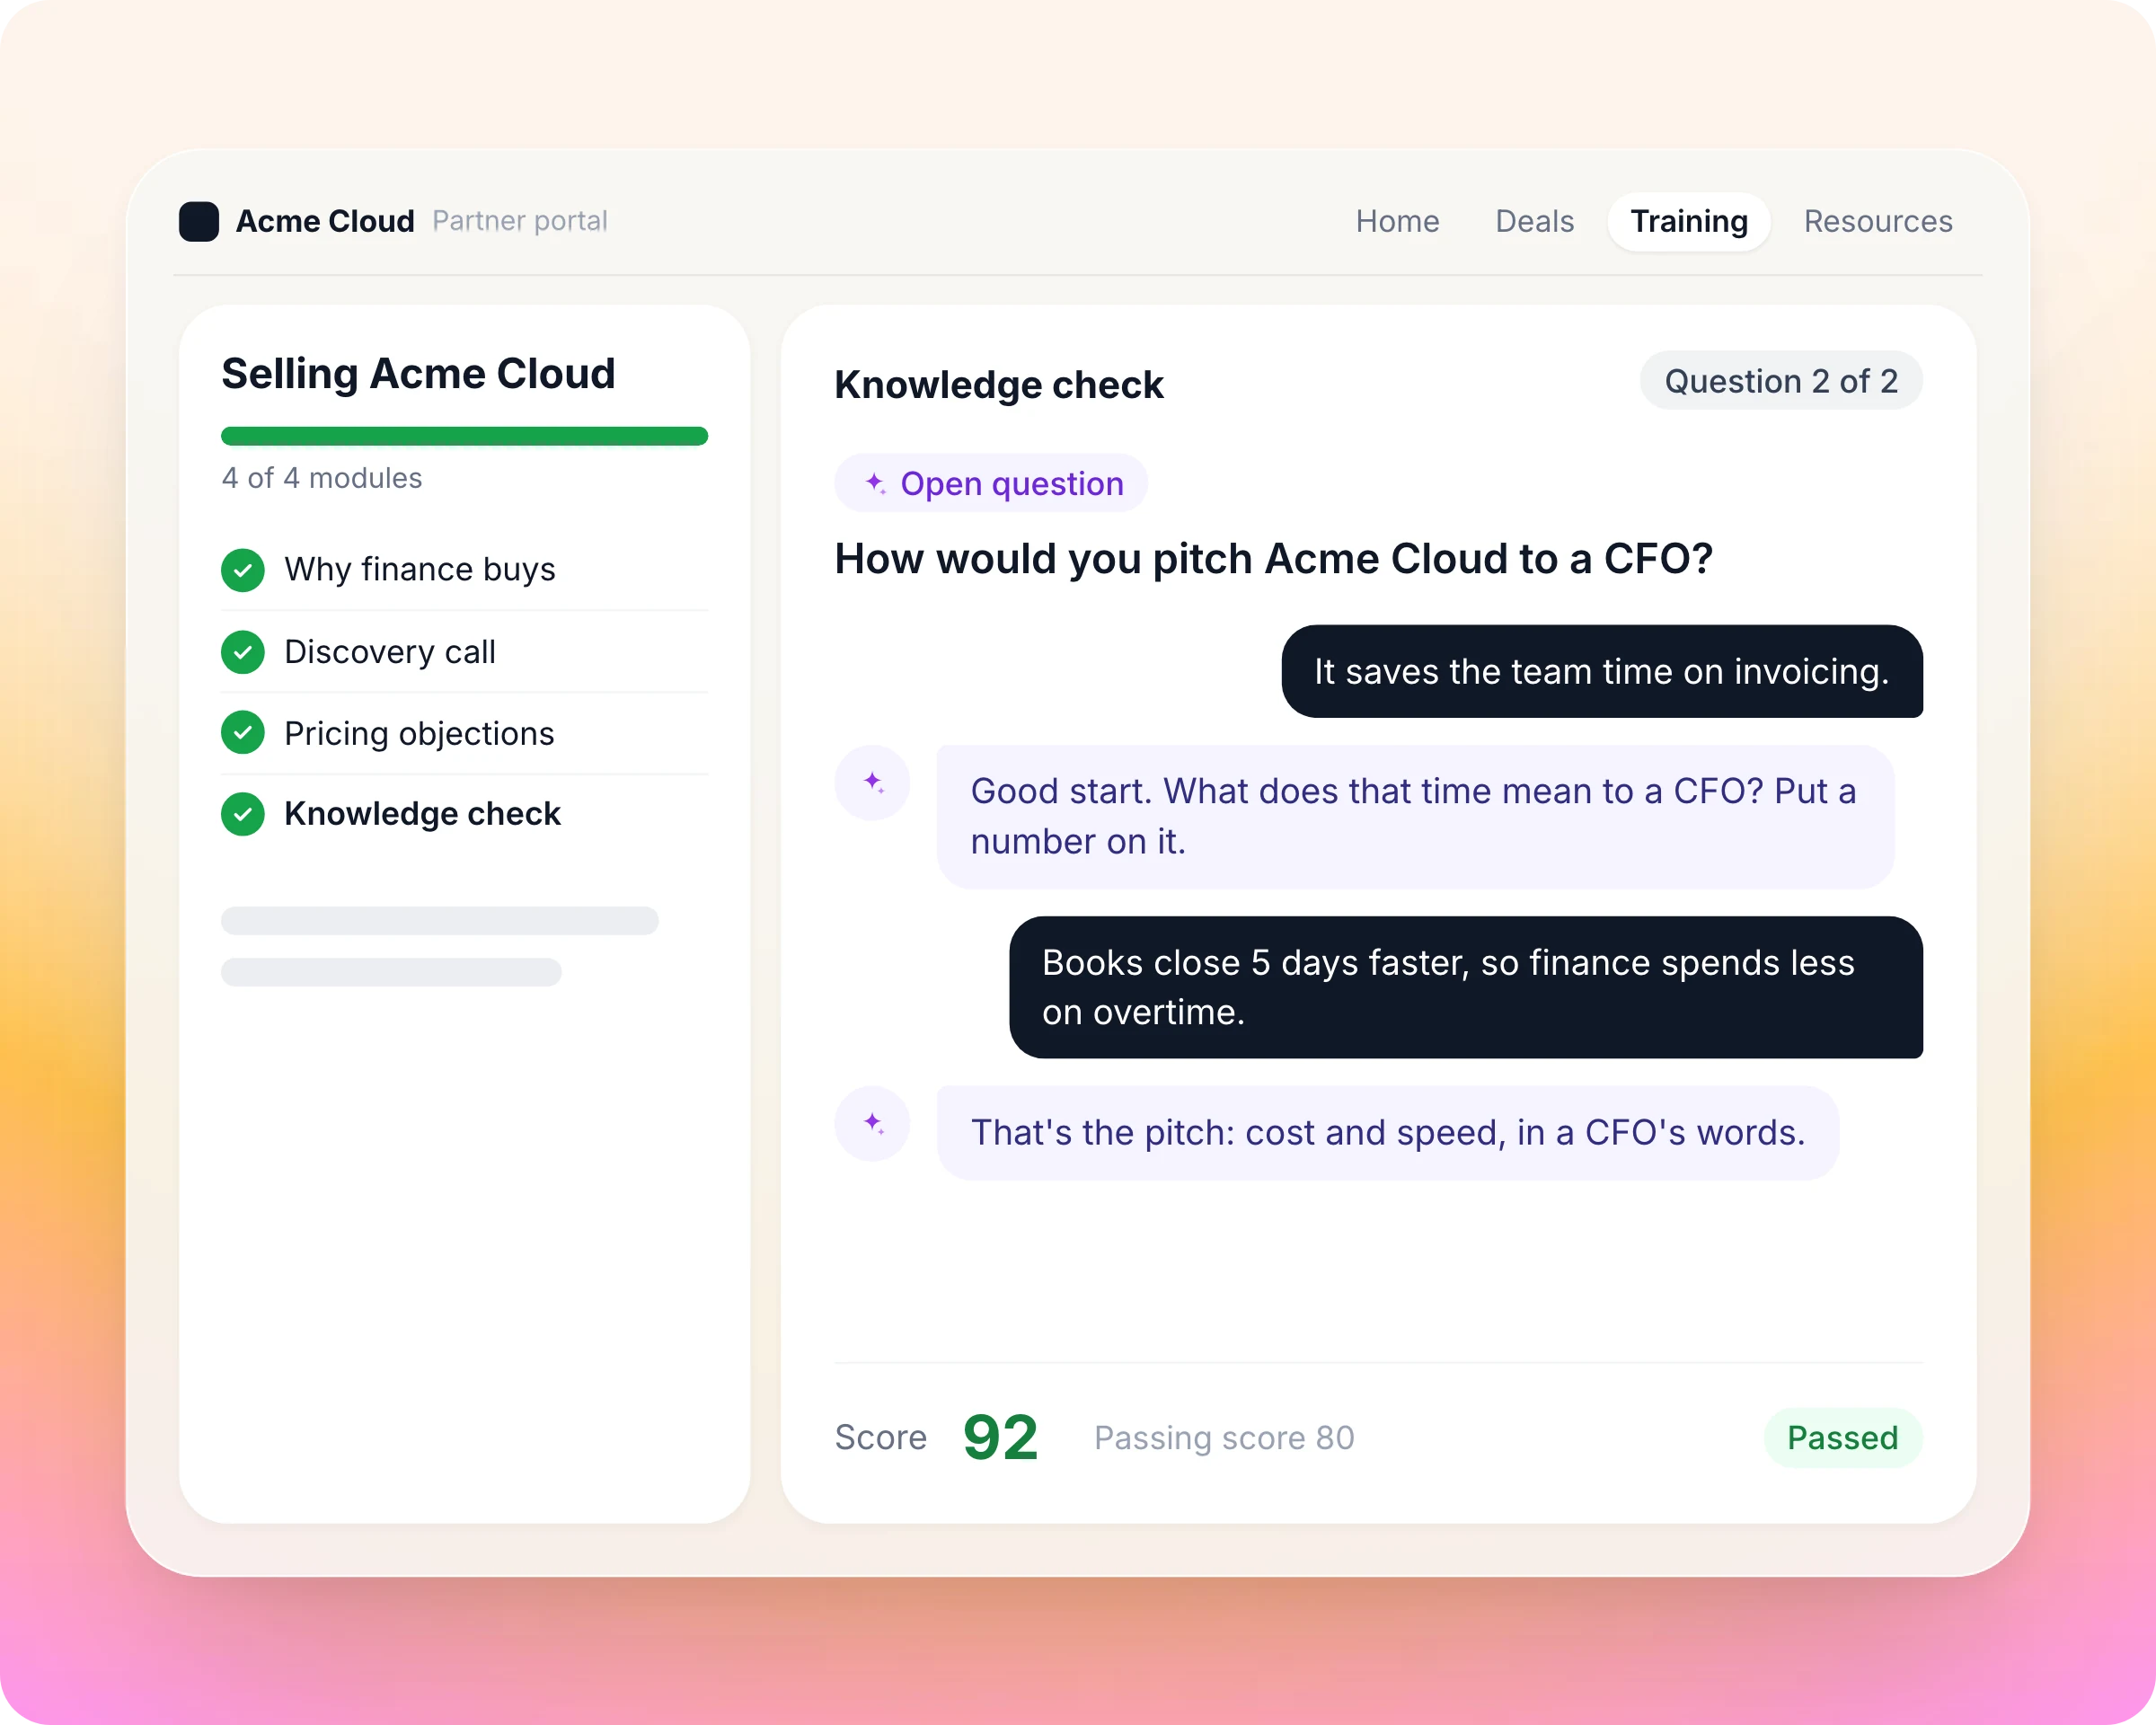Viewport: 2156px width, 1725px height.
Task: Click the AI sparkle avatar beside 'That's the pitch' reply
Action: click(x=873, y=1123)
